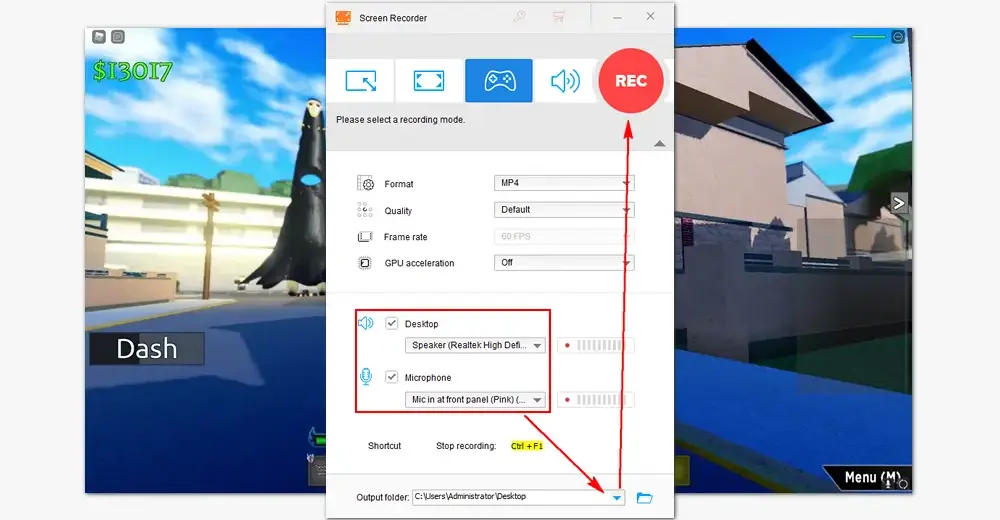Screen dimensions: 1000x520
Task: Click the blue microphone icon
Action: point(366,376)
